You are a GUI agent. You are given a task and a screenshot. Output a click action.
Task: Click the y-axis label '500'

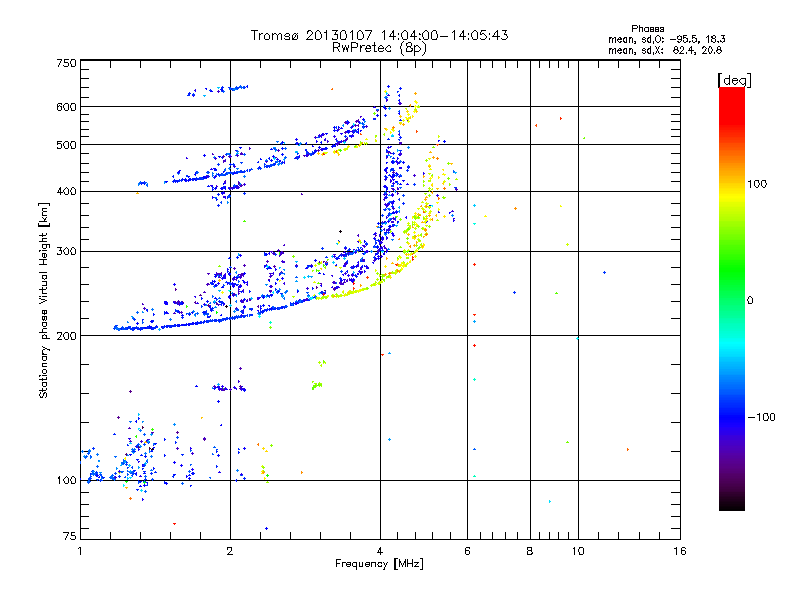[x=66, y=145]
